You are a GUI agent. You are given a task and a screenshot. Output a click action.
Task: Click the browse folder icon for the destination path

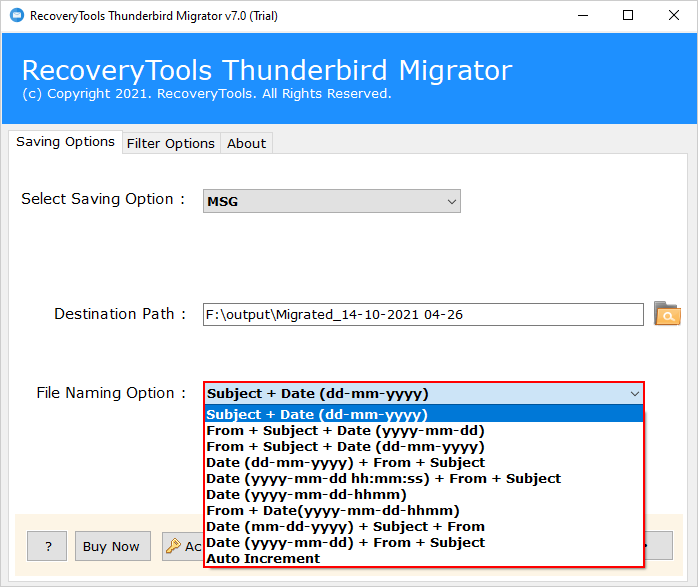click(667, 314)
